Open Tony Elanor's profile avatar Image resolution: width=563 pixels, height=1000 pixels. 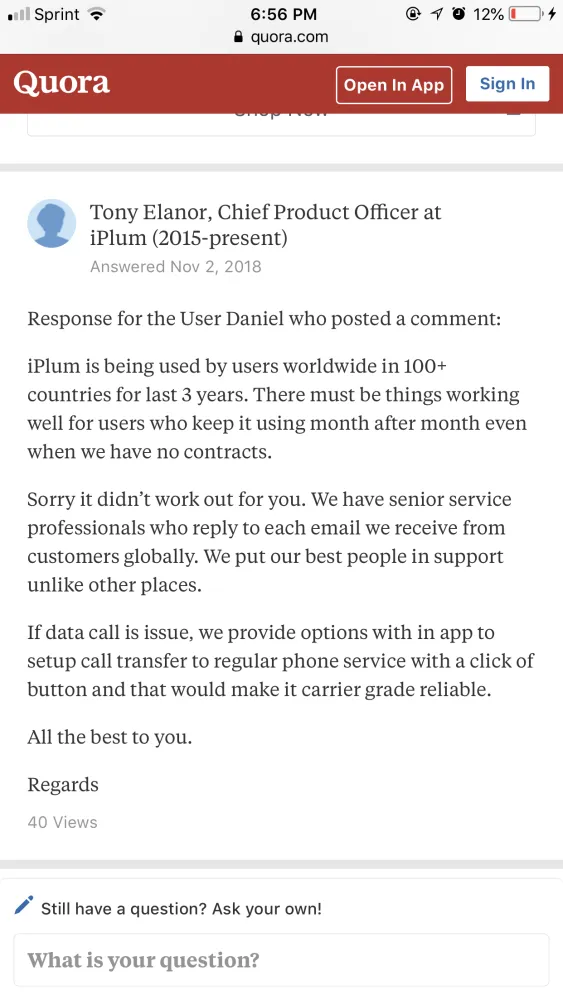(x=52, y=223)
